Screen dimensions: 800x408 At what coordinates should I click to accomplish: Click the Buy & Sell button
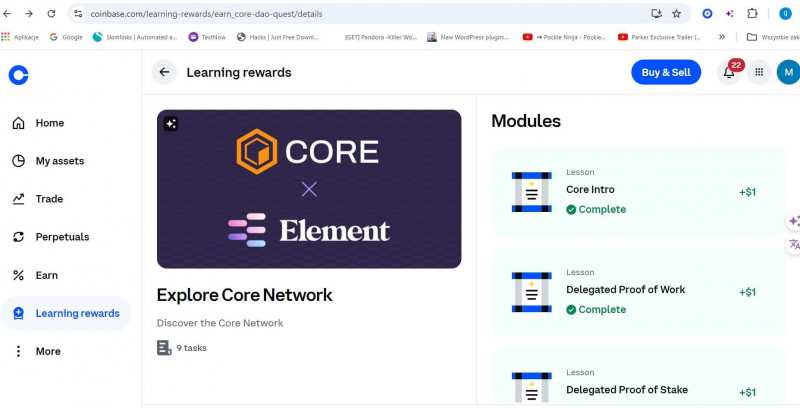pos(666,72)
